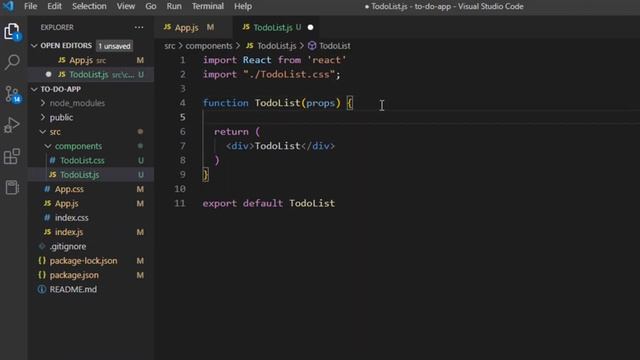Click 'src' breadcrumb segment
Screen dimensions: 640x360
tap(169, 46)
